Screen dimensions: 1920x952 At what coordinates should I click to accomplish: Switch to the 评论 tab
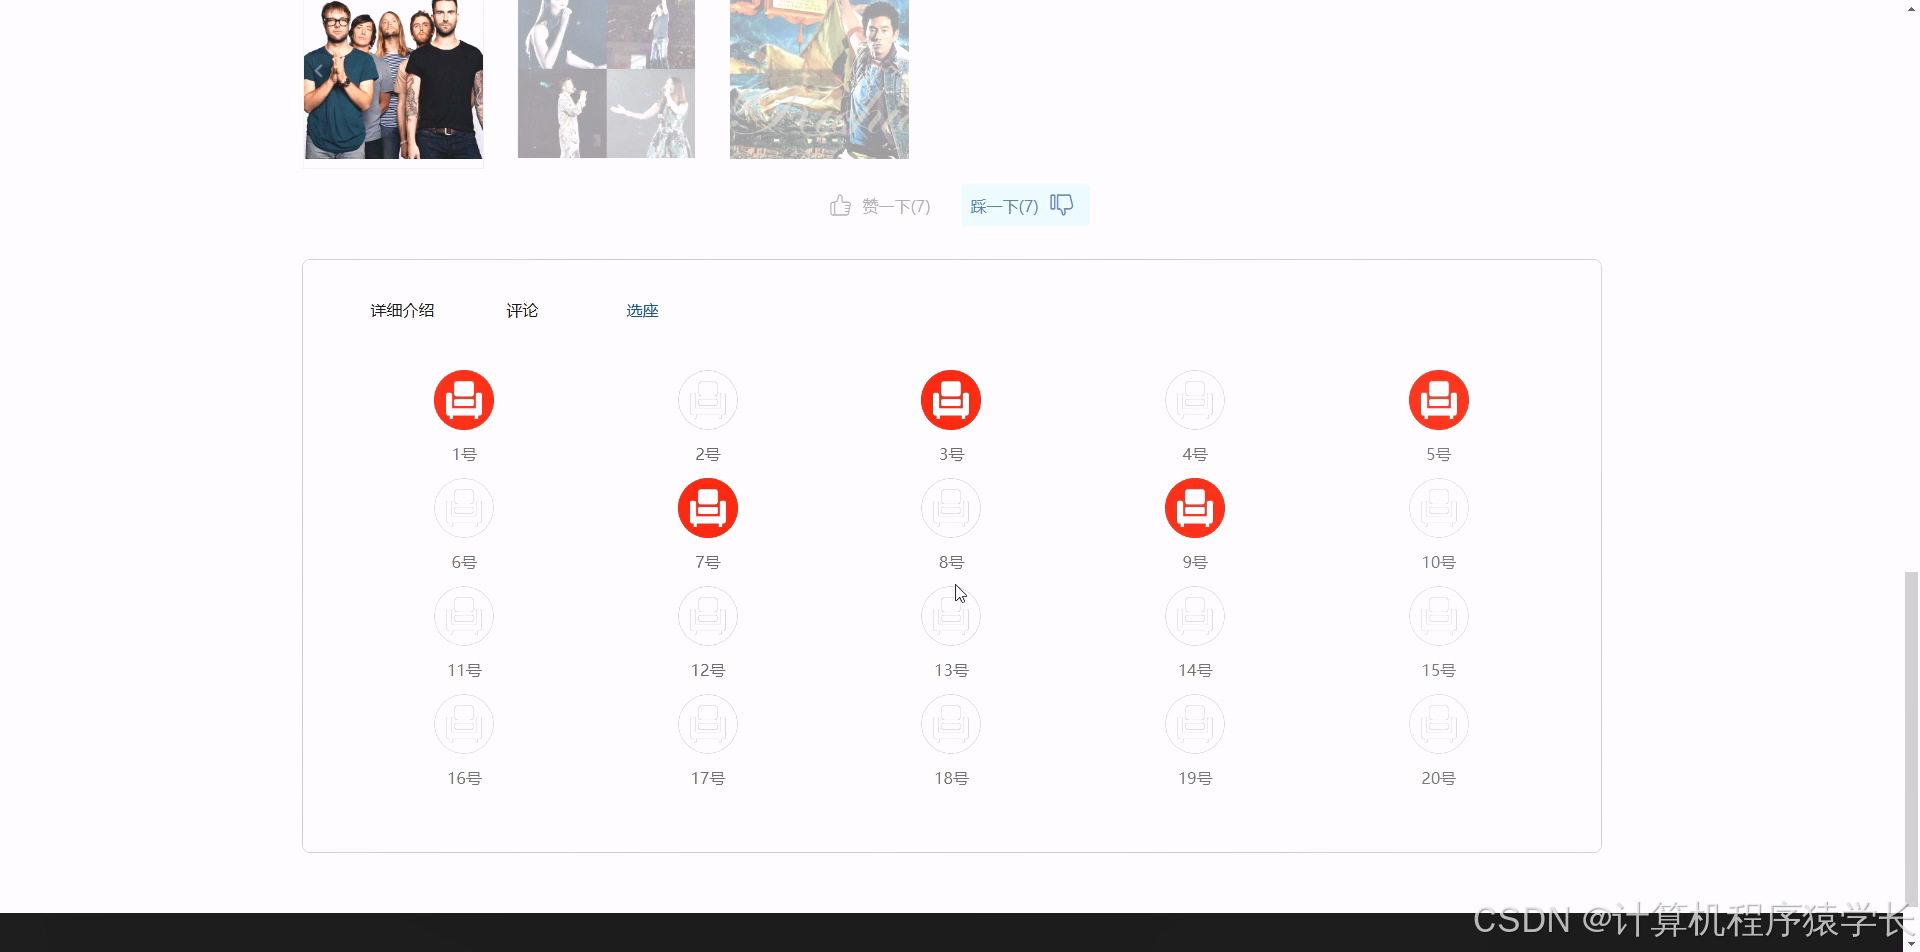click(522, 311)
